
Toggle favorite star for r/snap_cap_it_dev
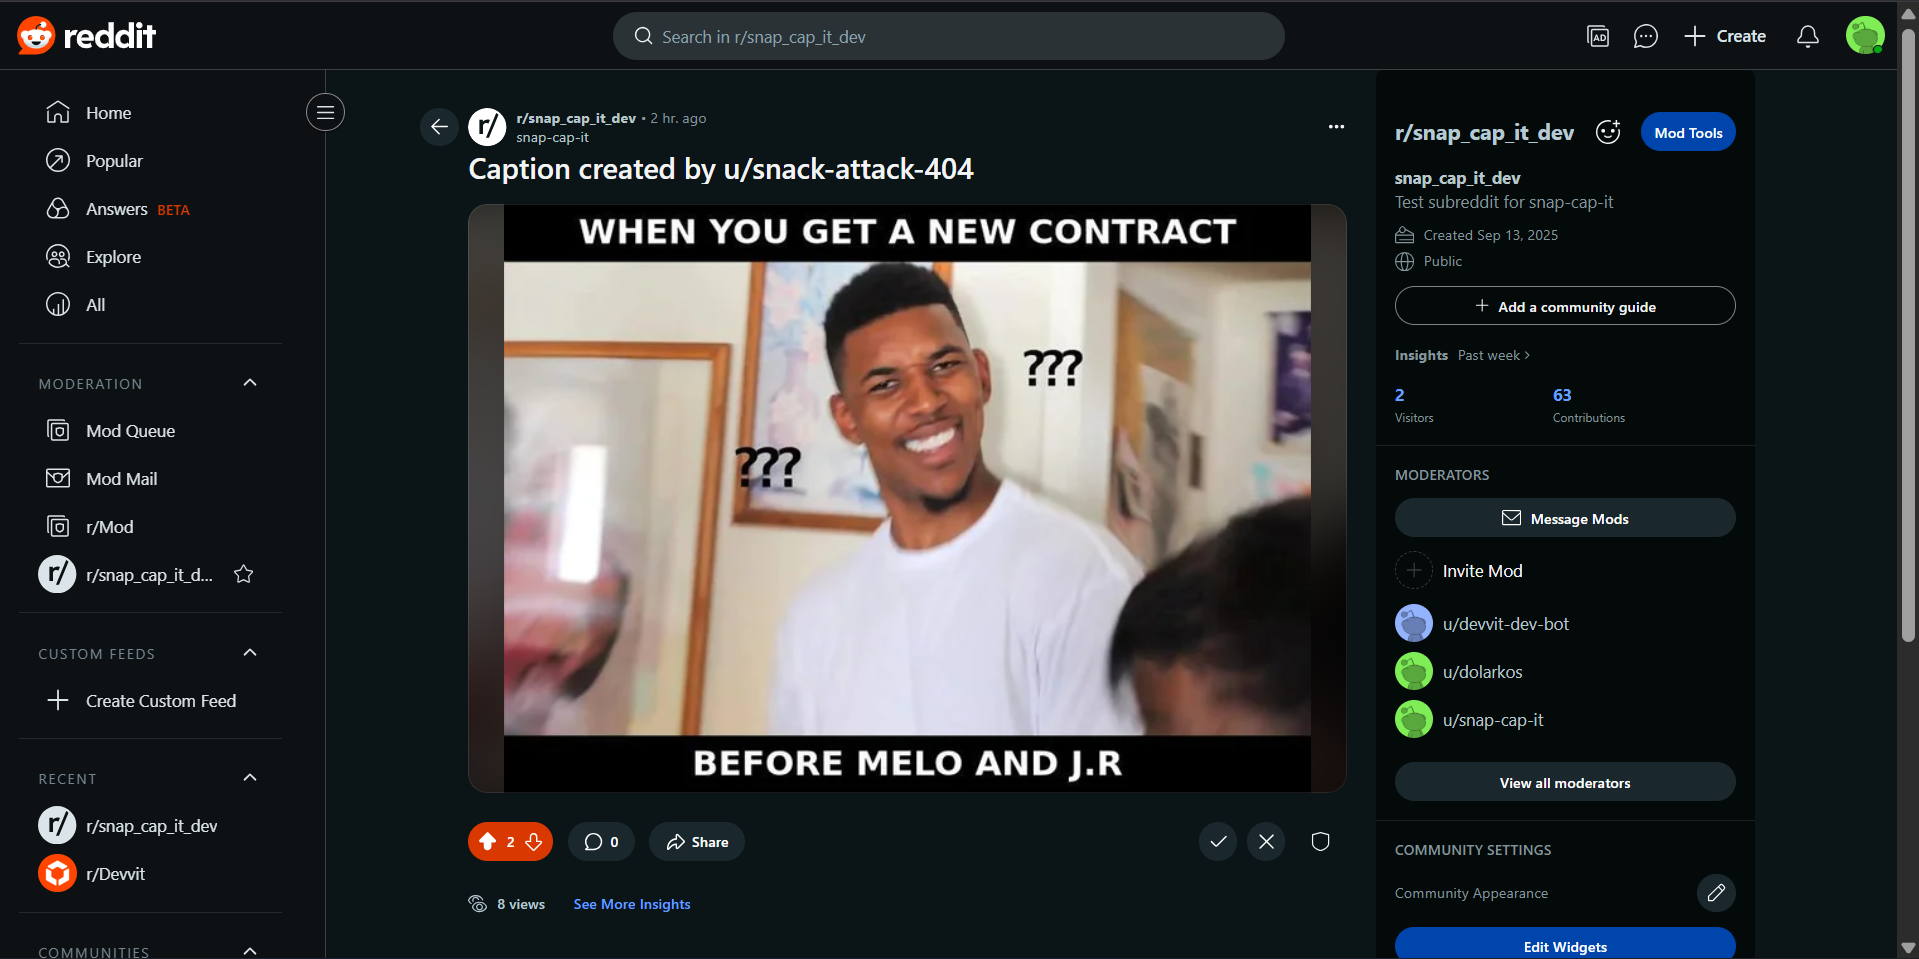243,575
